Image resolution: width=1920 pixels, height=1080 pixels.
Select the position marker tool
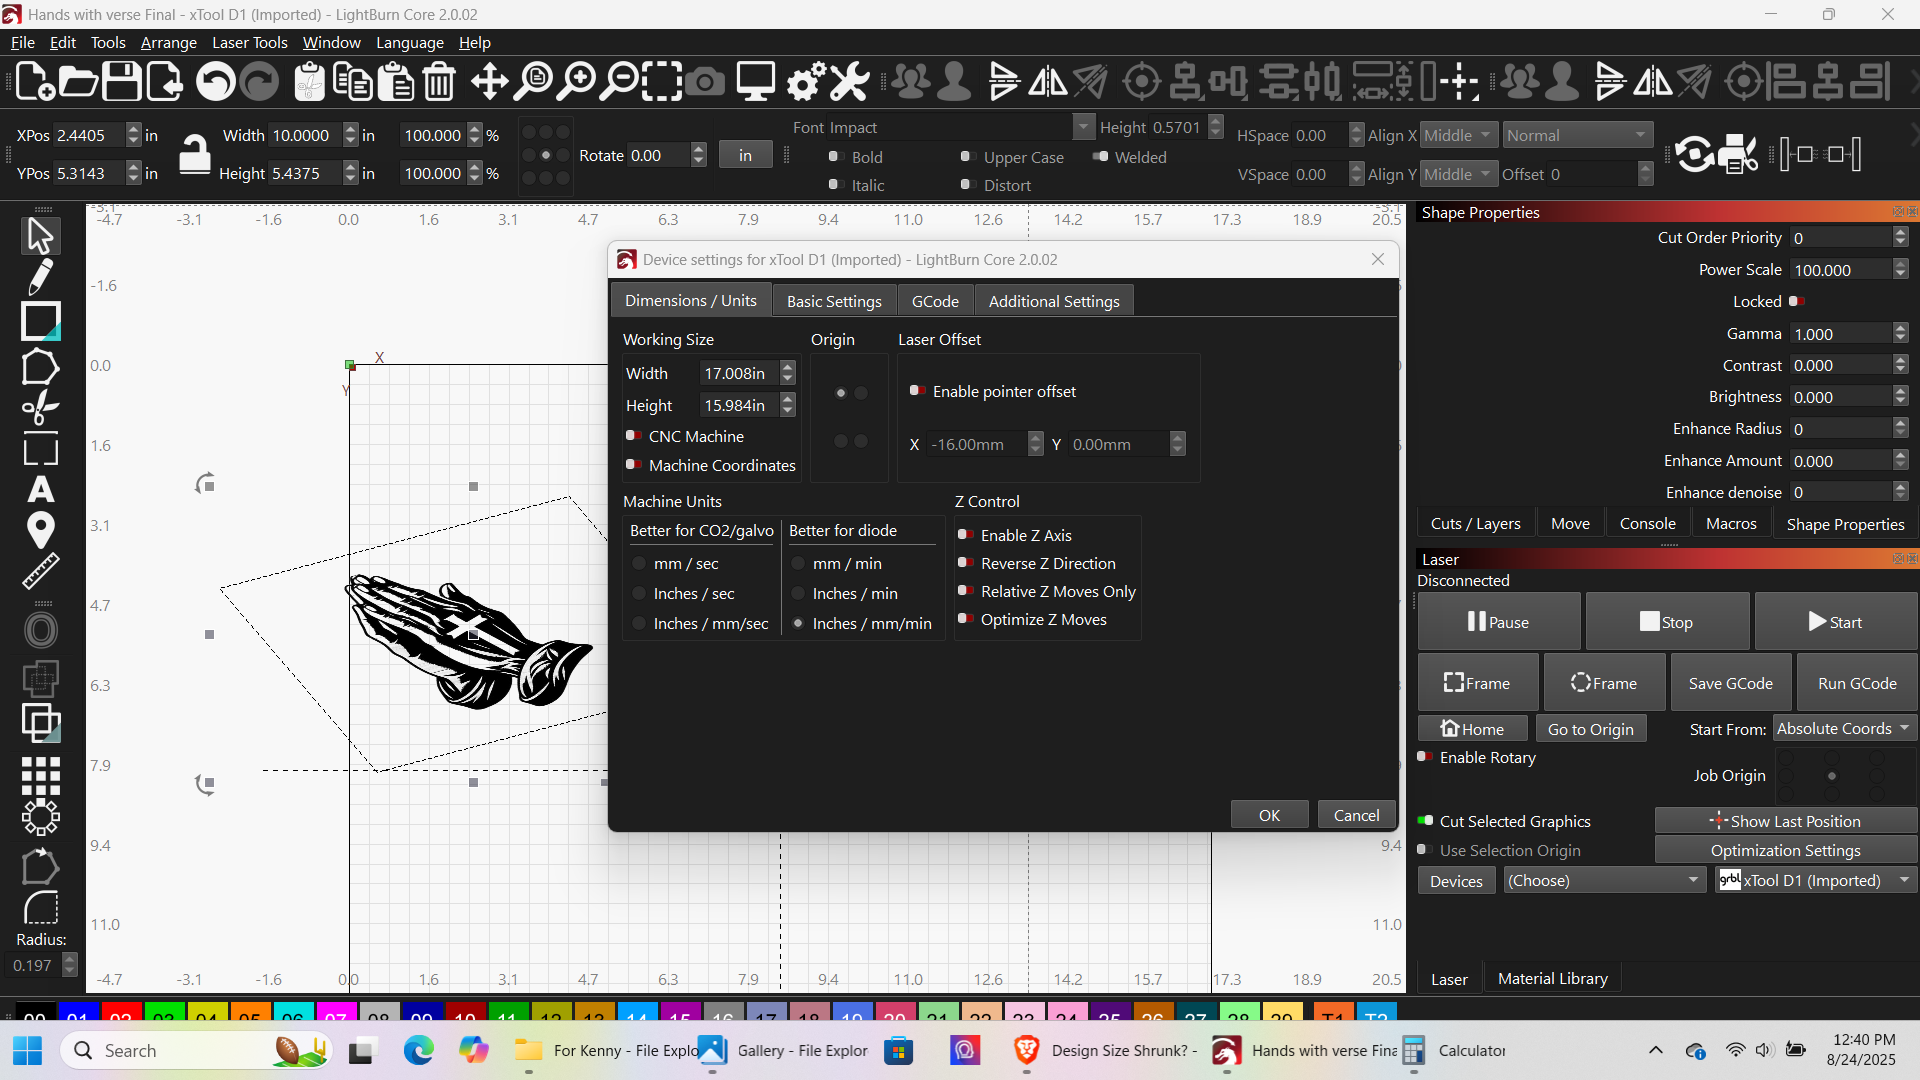(40, 530)
